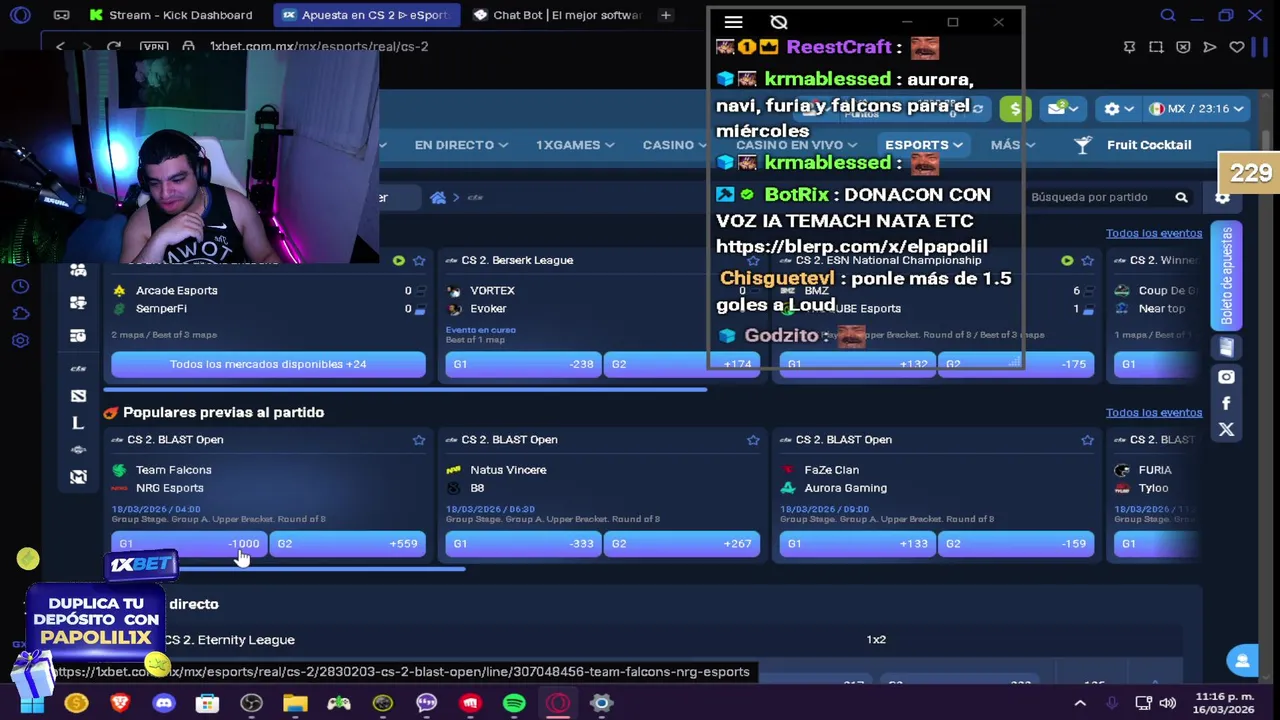Image resolution: width=1280 pixels, height=720 pixels.
Task: Open File Explorer in the taskbar
Action: [x=295, y=703]
